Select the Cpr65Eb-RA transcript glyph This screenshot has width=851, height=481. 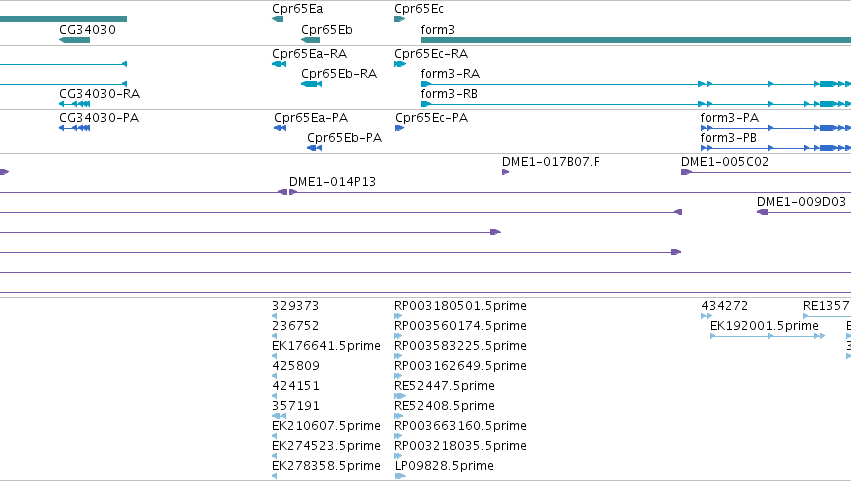point(312,84)
